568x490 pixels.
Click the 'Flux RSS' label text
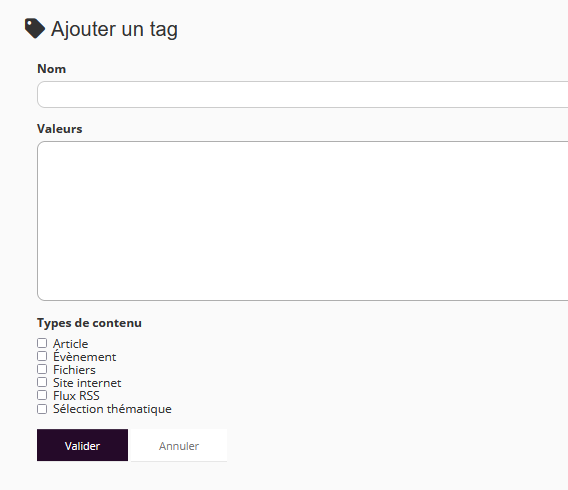[x=76, y=396]
